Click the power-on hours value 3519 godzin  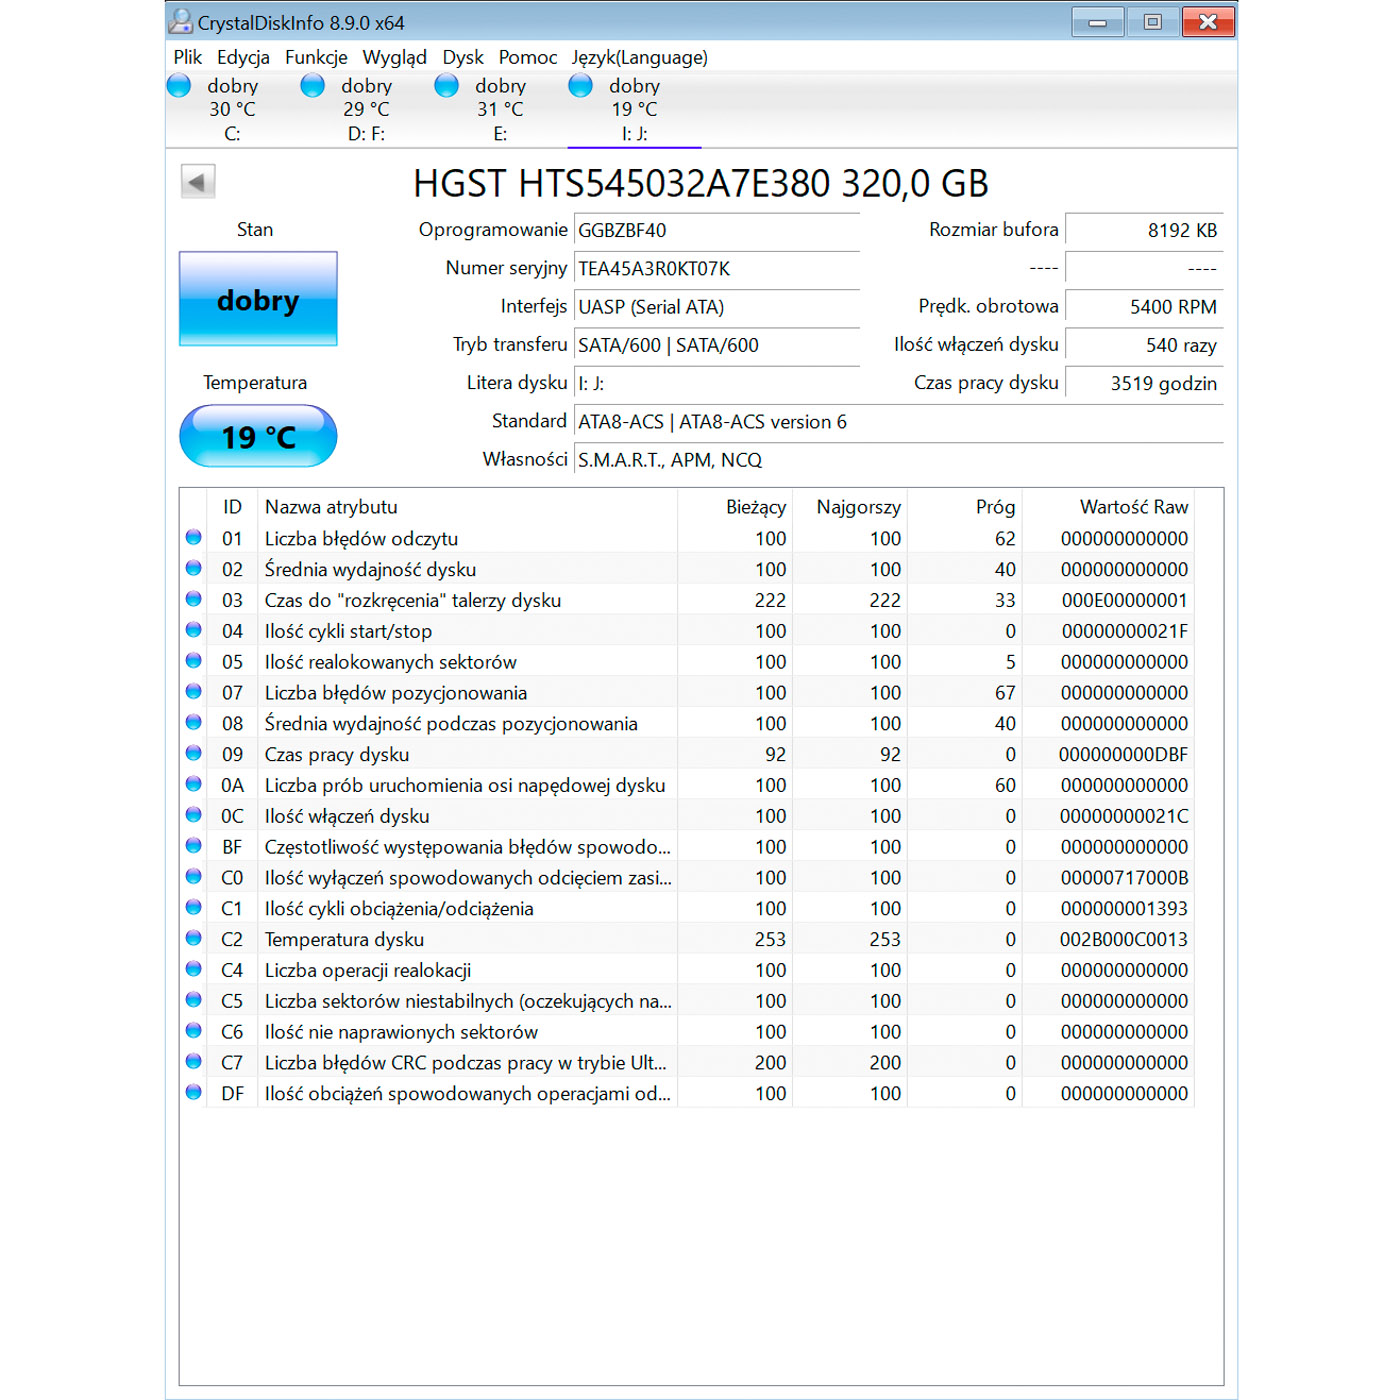point(1144,383)
